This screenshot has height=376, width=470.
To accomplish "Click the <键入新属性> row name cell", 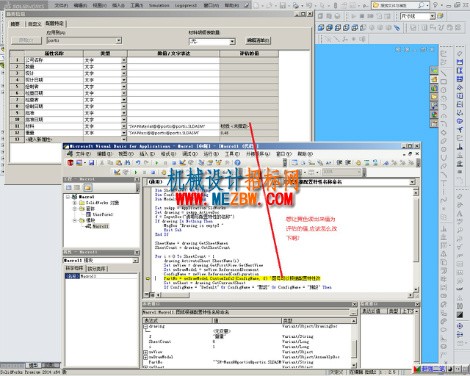I will tap(54, 139).
